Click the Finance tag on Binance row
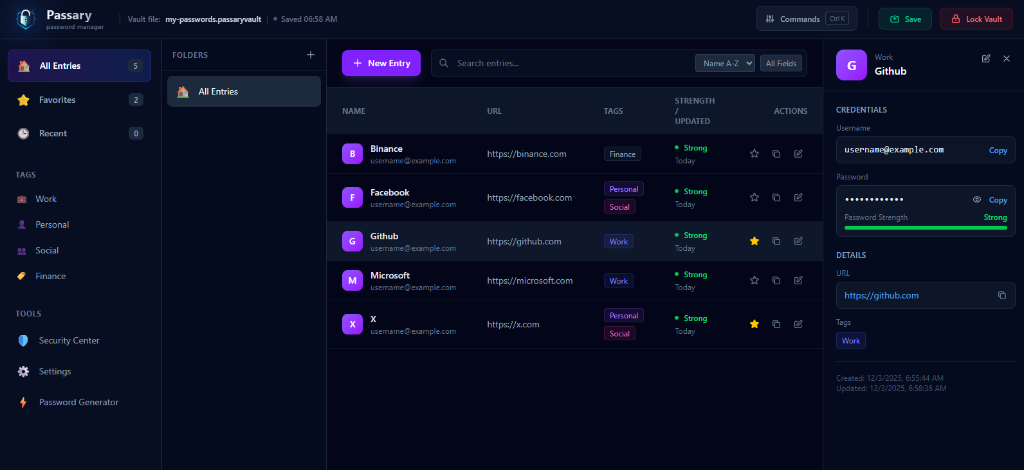The image size is (1024, 470). click(x=622, y=154)
